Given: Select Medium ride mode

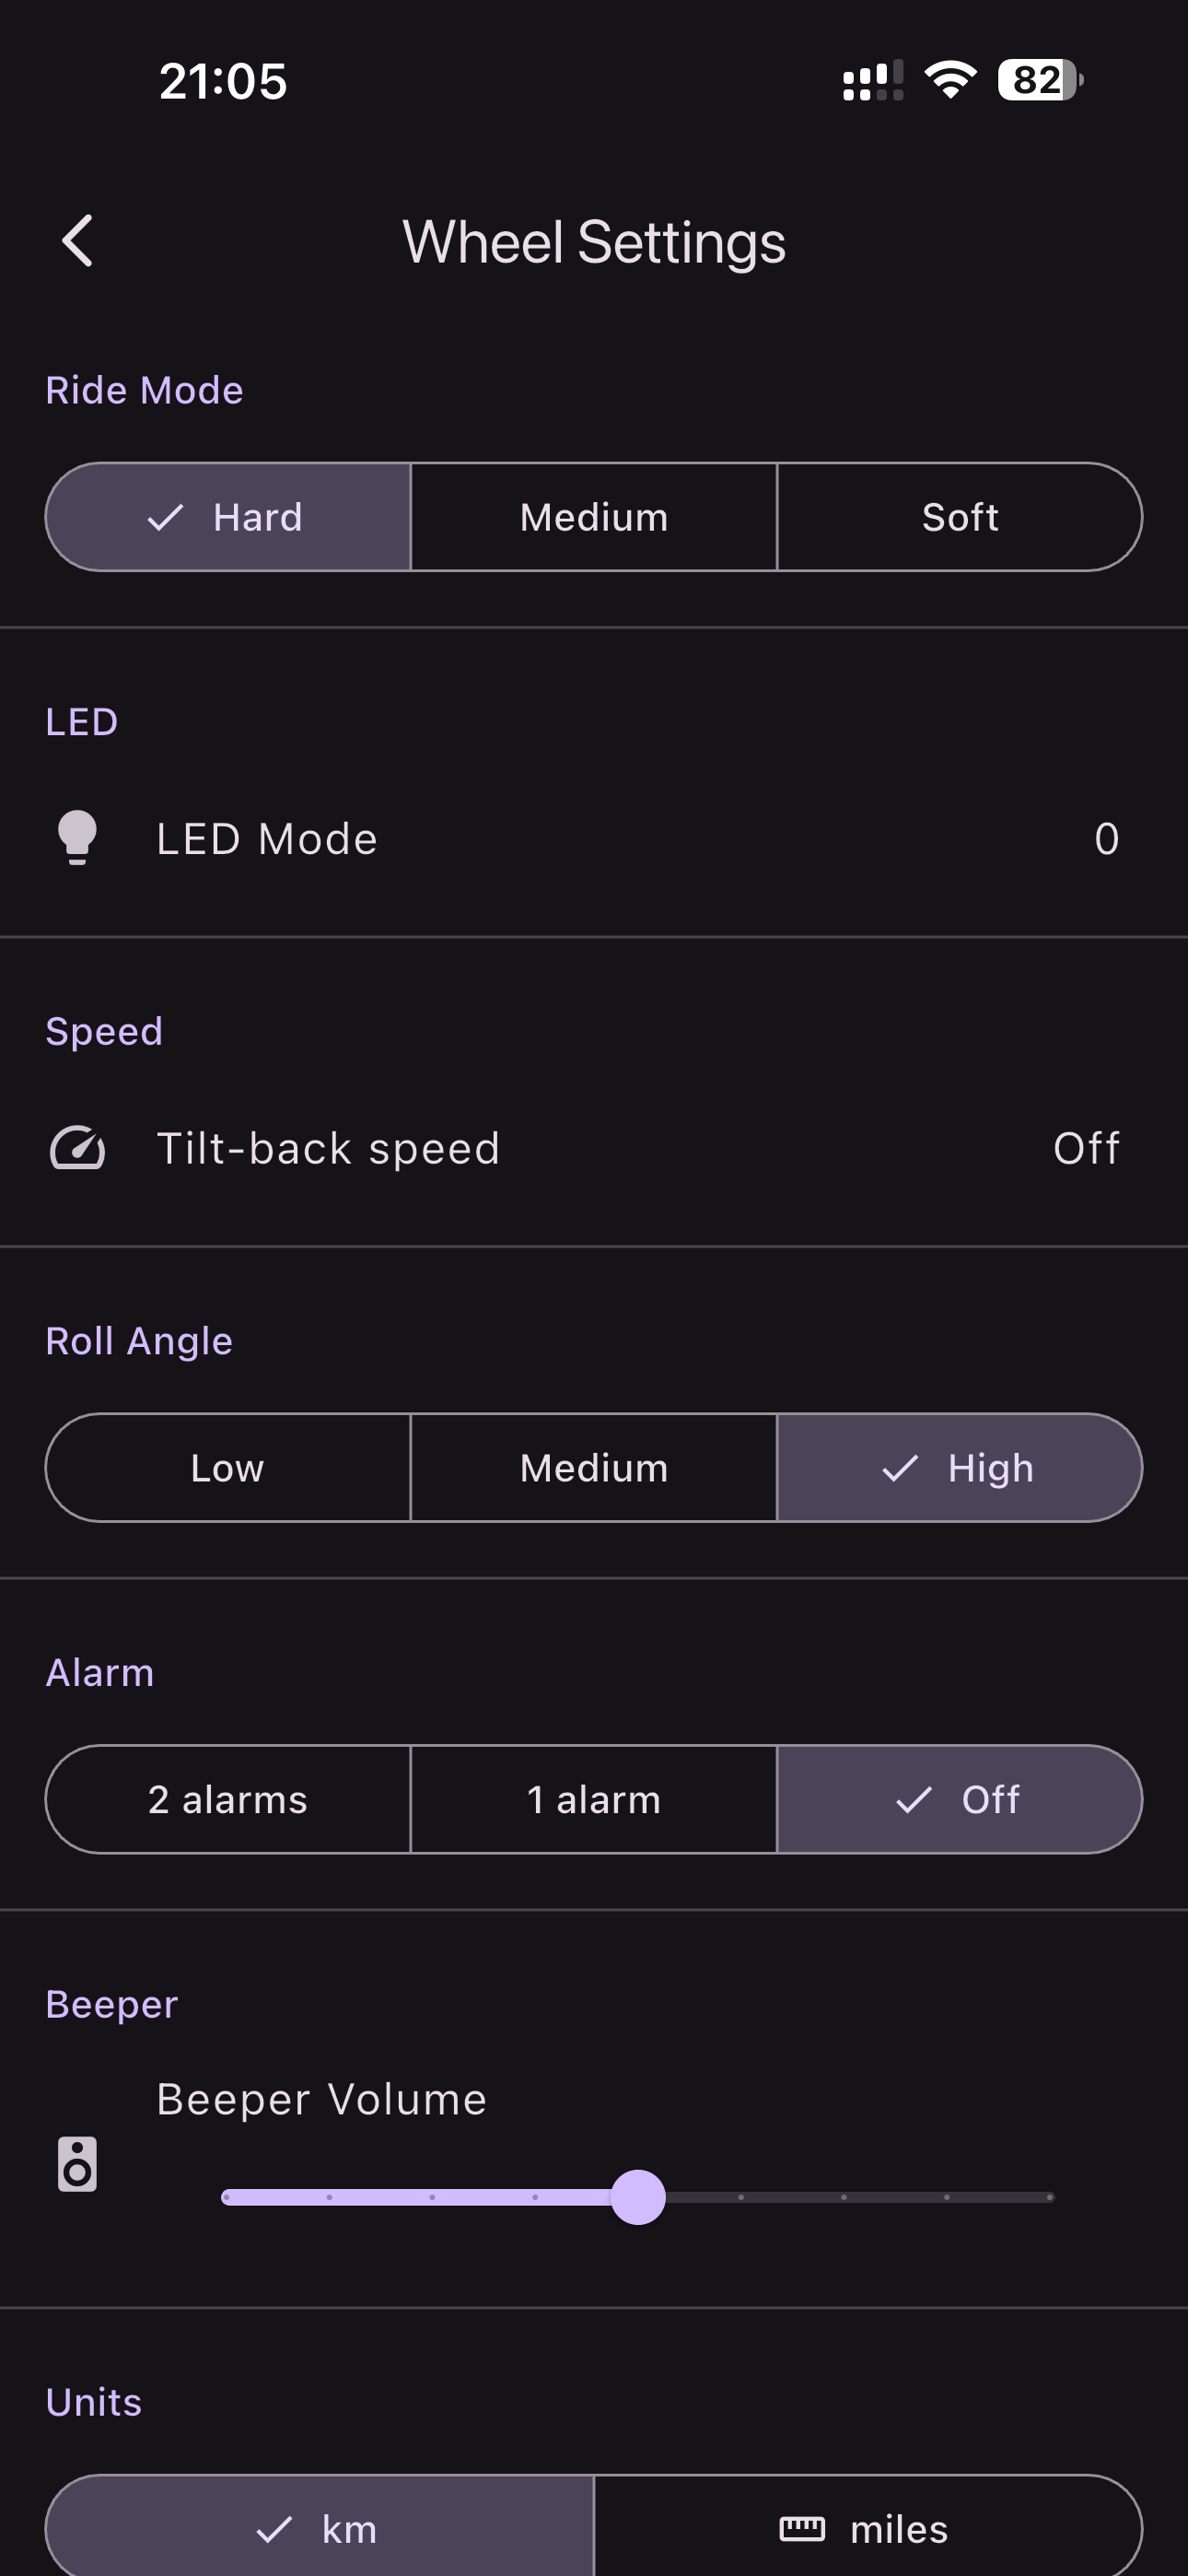Looking at the screenshot, I should coord(593,517).
